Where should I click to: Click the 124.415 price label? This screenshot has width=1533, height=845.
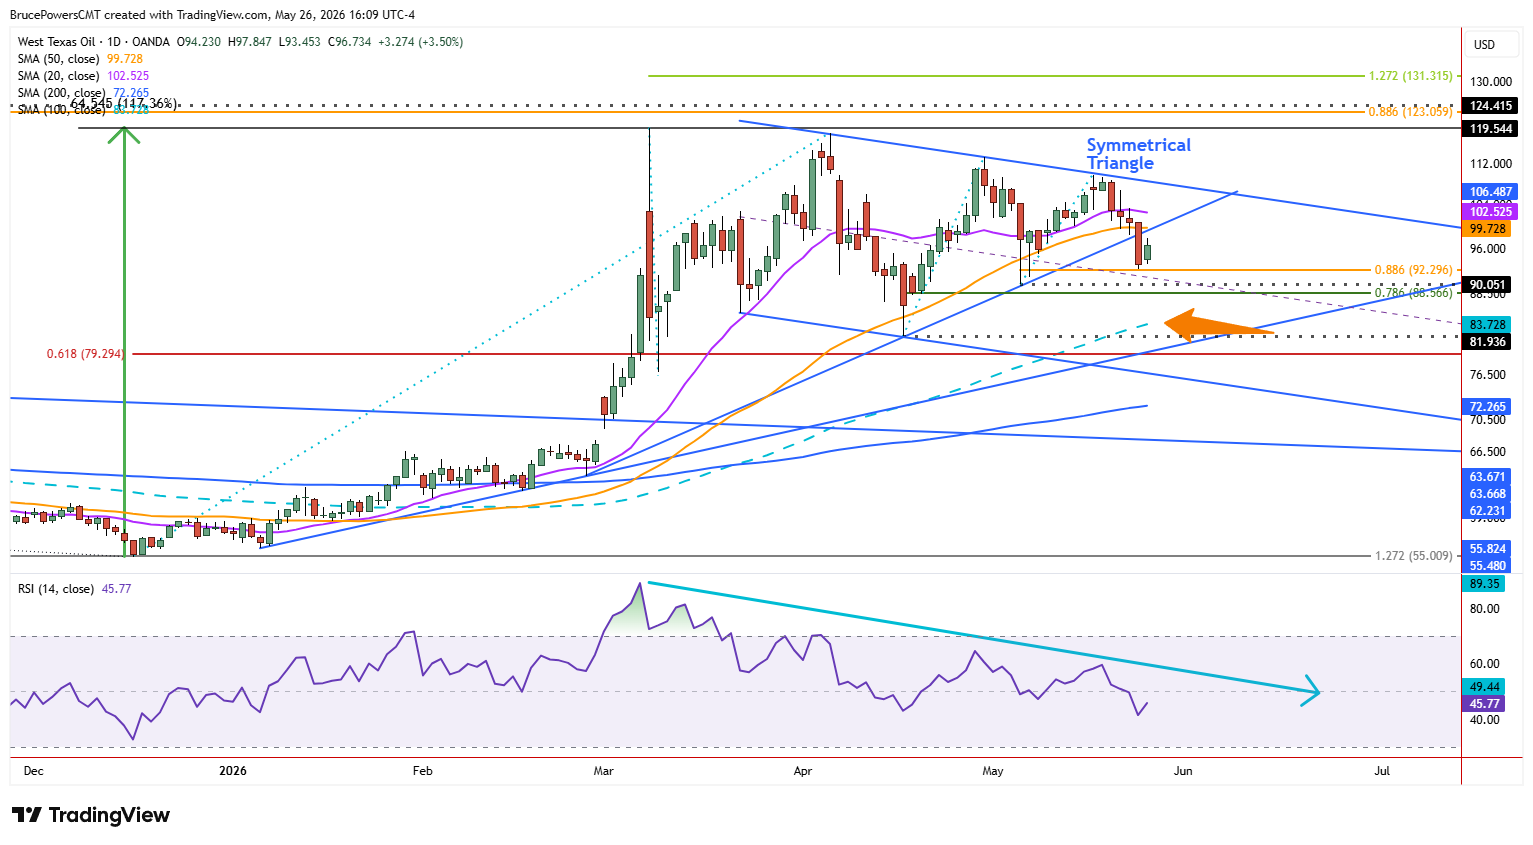[1490, 106]
